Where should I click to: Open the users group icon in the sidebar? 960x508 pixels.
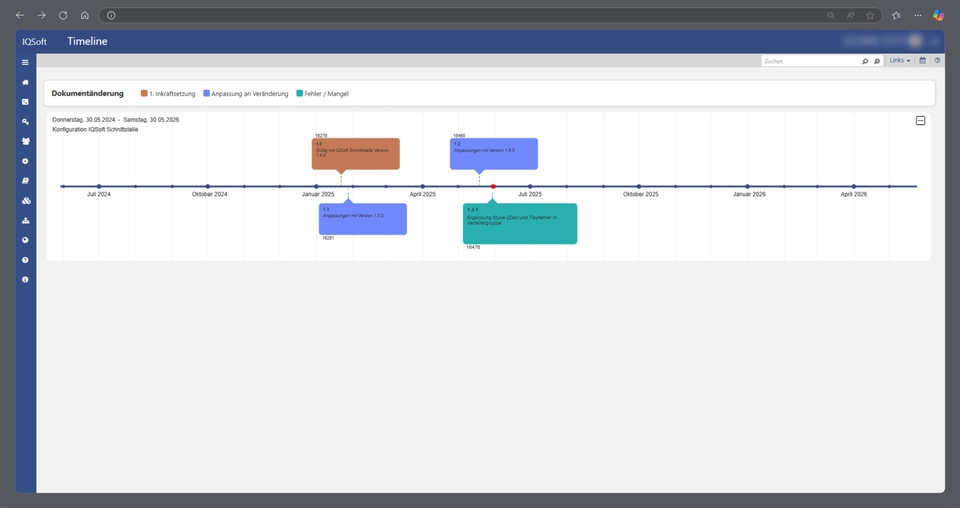[x=25, y=141]
